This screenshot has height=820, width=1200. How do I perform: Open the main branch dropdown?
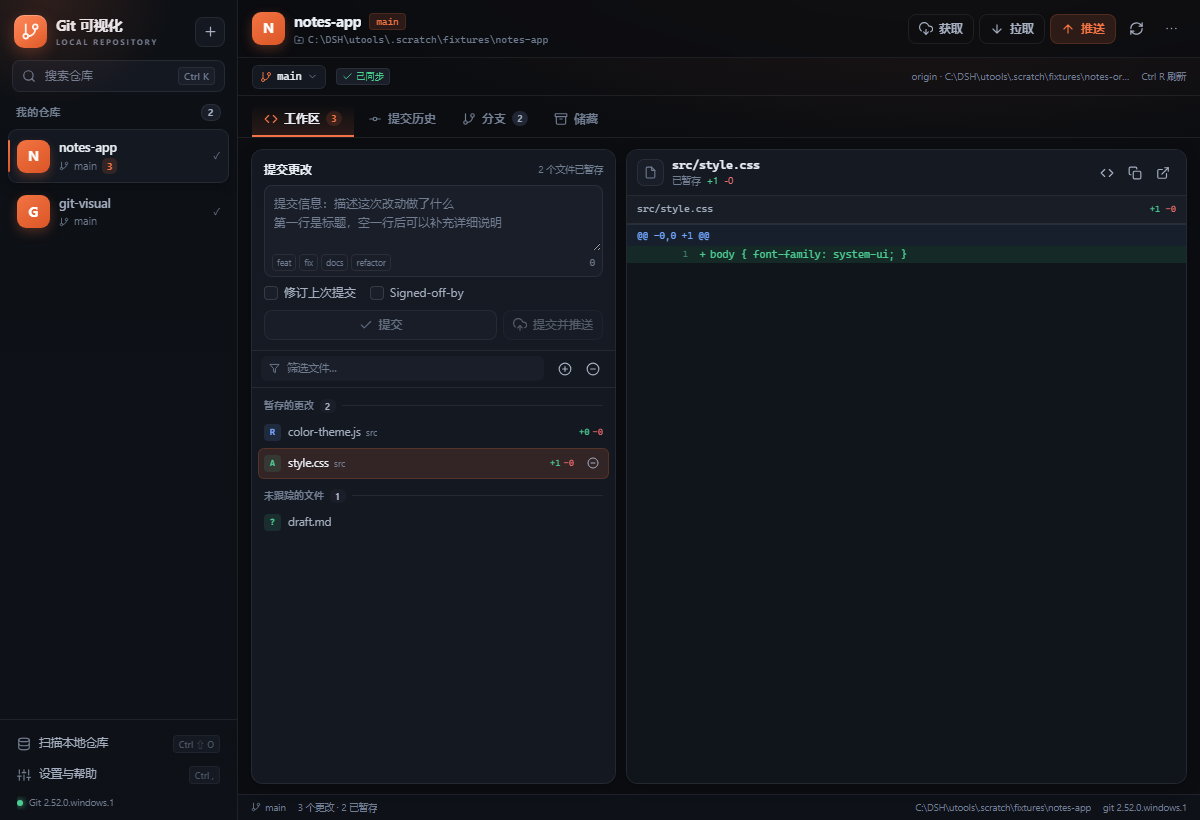[x=289, y=76]
